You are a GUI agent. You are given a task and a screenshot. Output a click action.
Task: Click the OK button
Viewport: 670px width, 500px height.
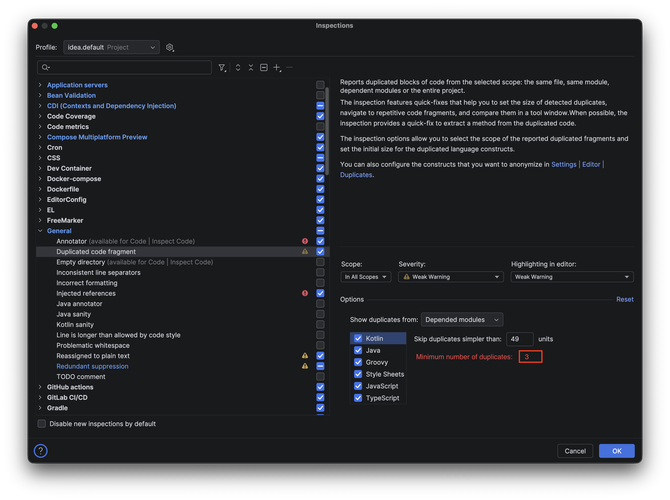coord(616,451)
